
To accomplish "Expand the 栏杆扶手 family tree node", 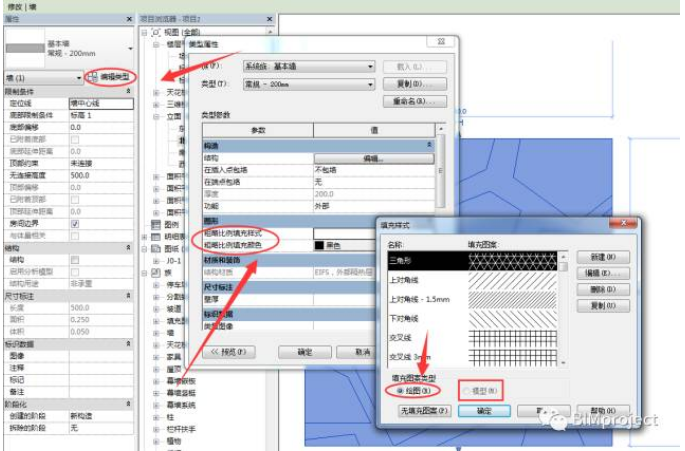I will pos(156,429).
